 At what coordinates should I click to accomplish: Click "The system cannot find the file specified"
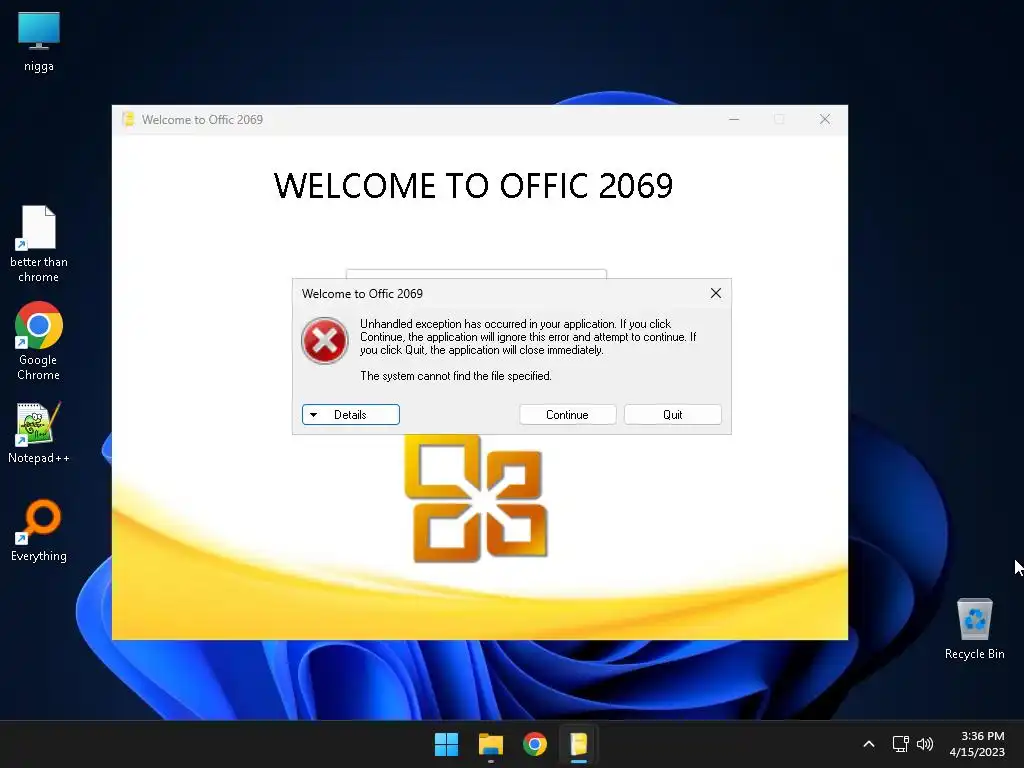456,376
